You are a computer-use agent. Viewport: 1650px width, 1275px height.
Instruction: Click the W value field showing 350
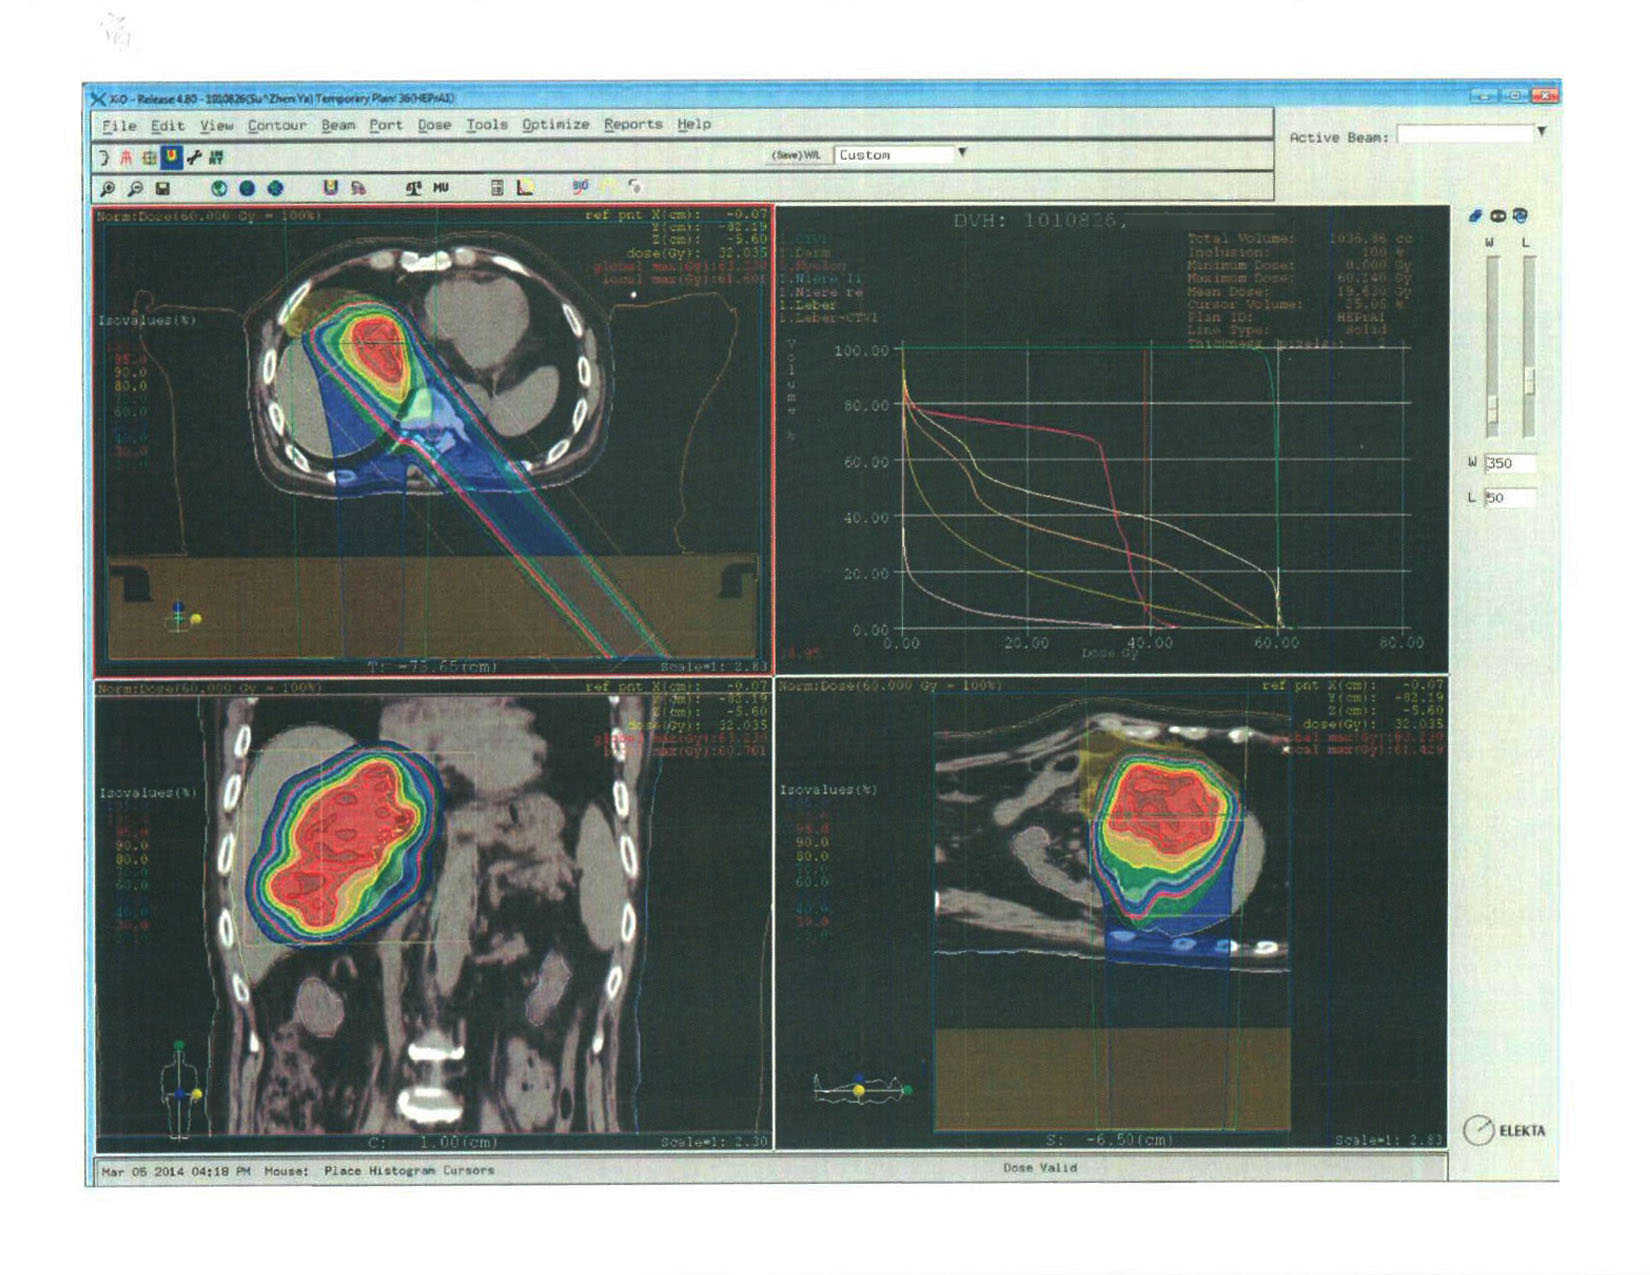(x=1510, y=463)
